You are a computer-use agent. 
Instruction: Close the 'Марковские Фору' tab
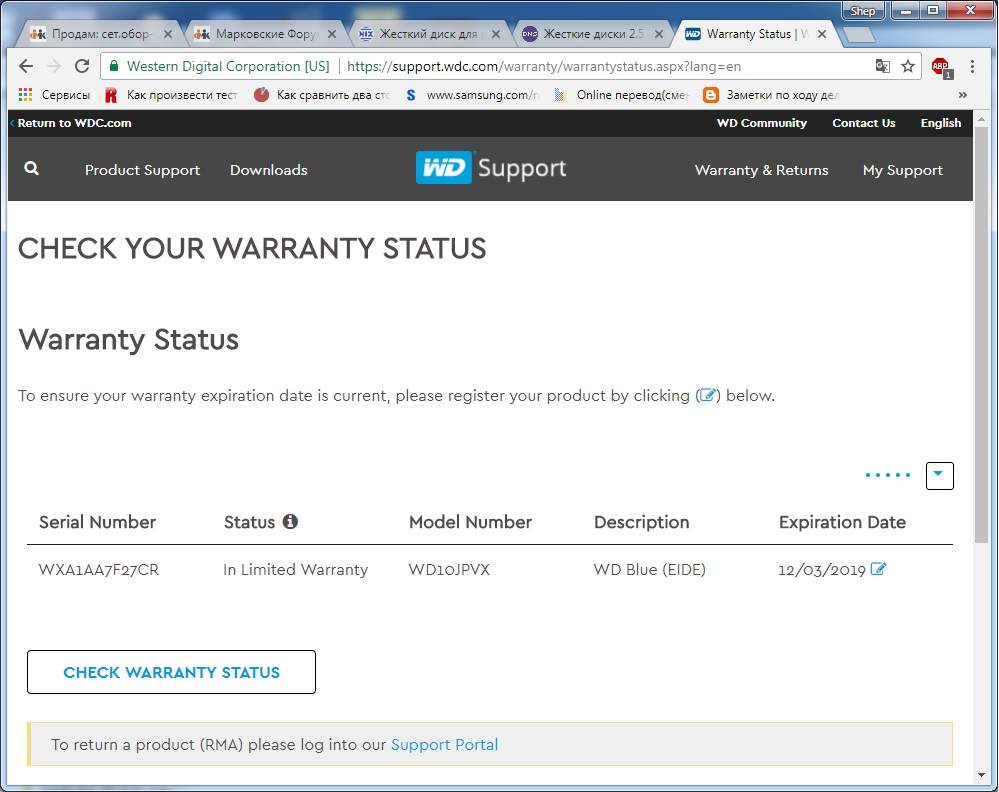(x=332, y=34)
